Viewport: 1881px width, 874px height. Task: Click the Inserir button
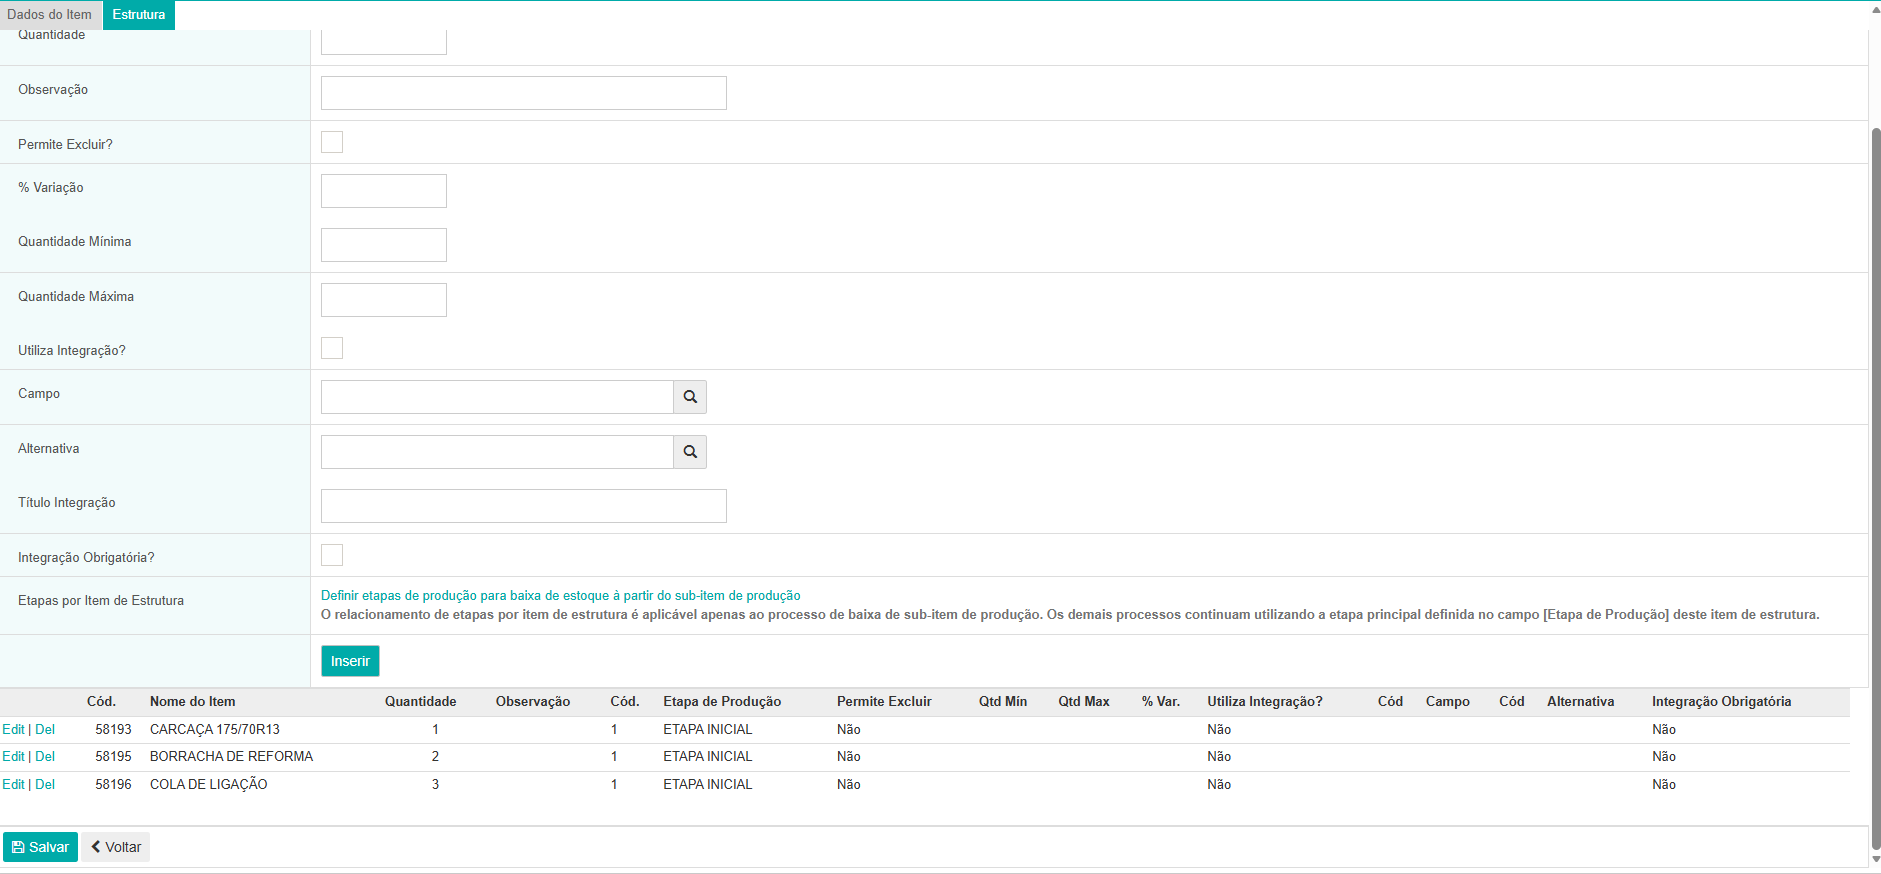click(x=350, y=661)
